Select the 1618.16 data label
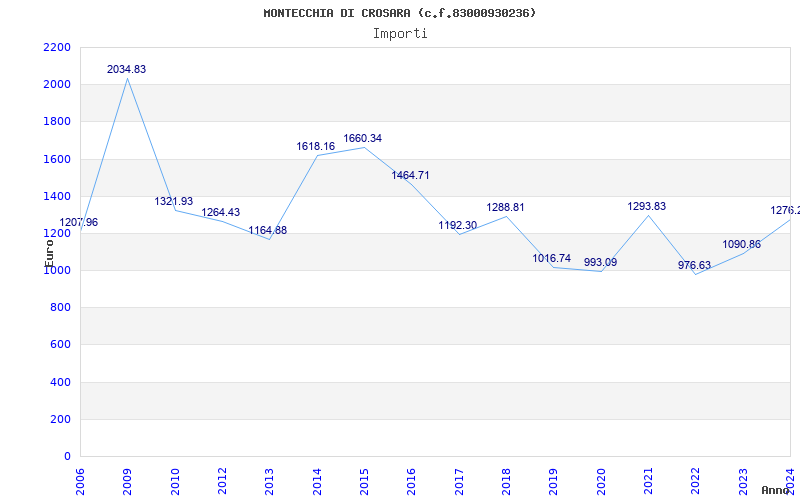 tap(316, 146)
